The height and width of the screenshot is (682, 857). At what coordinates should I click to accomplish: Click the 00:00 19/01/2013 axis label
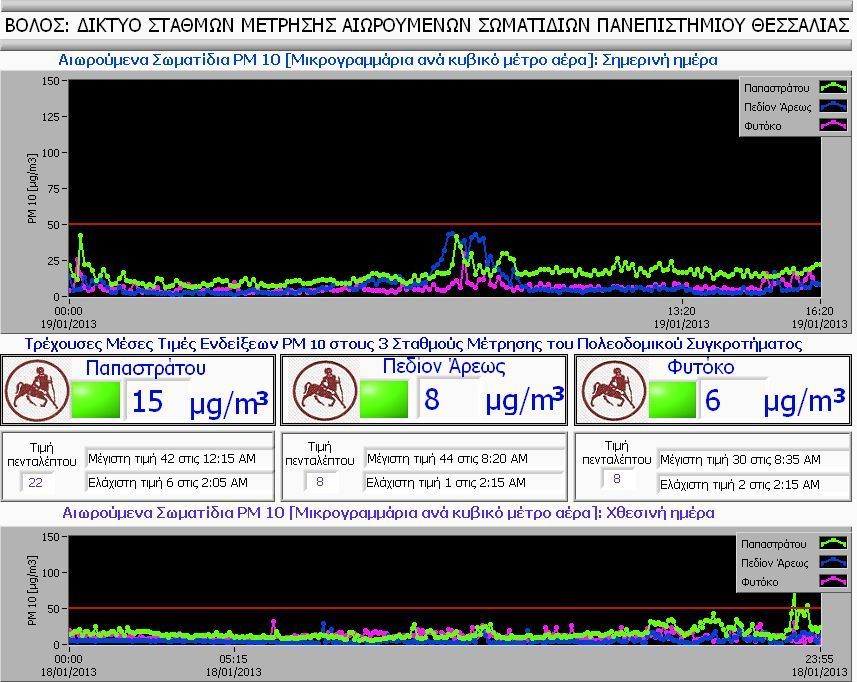tap(68, 318)
